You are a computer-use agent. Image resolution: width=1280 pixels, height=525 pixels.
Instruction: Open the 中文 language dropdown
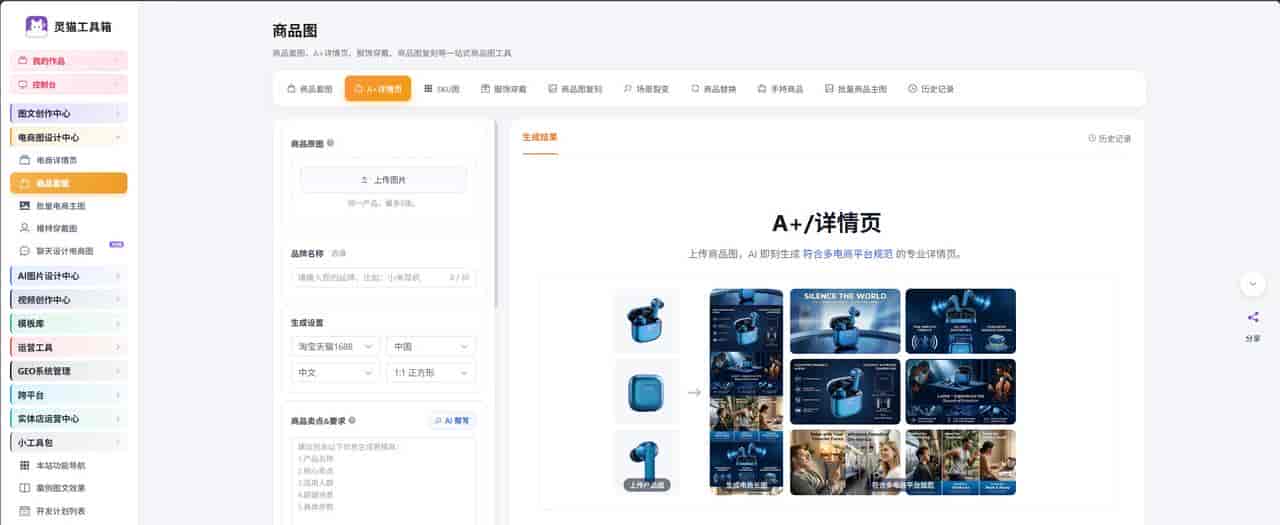(x=335, y=372)
